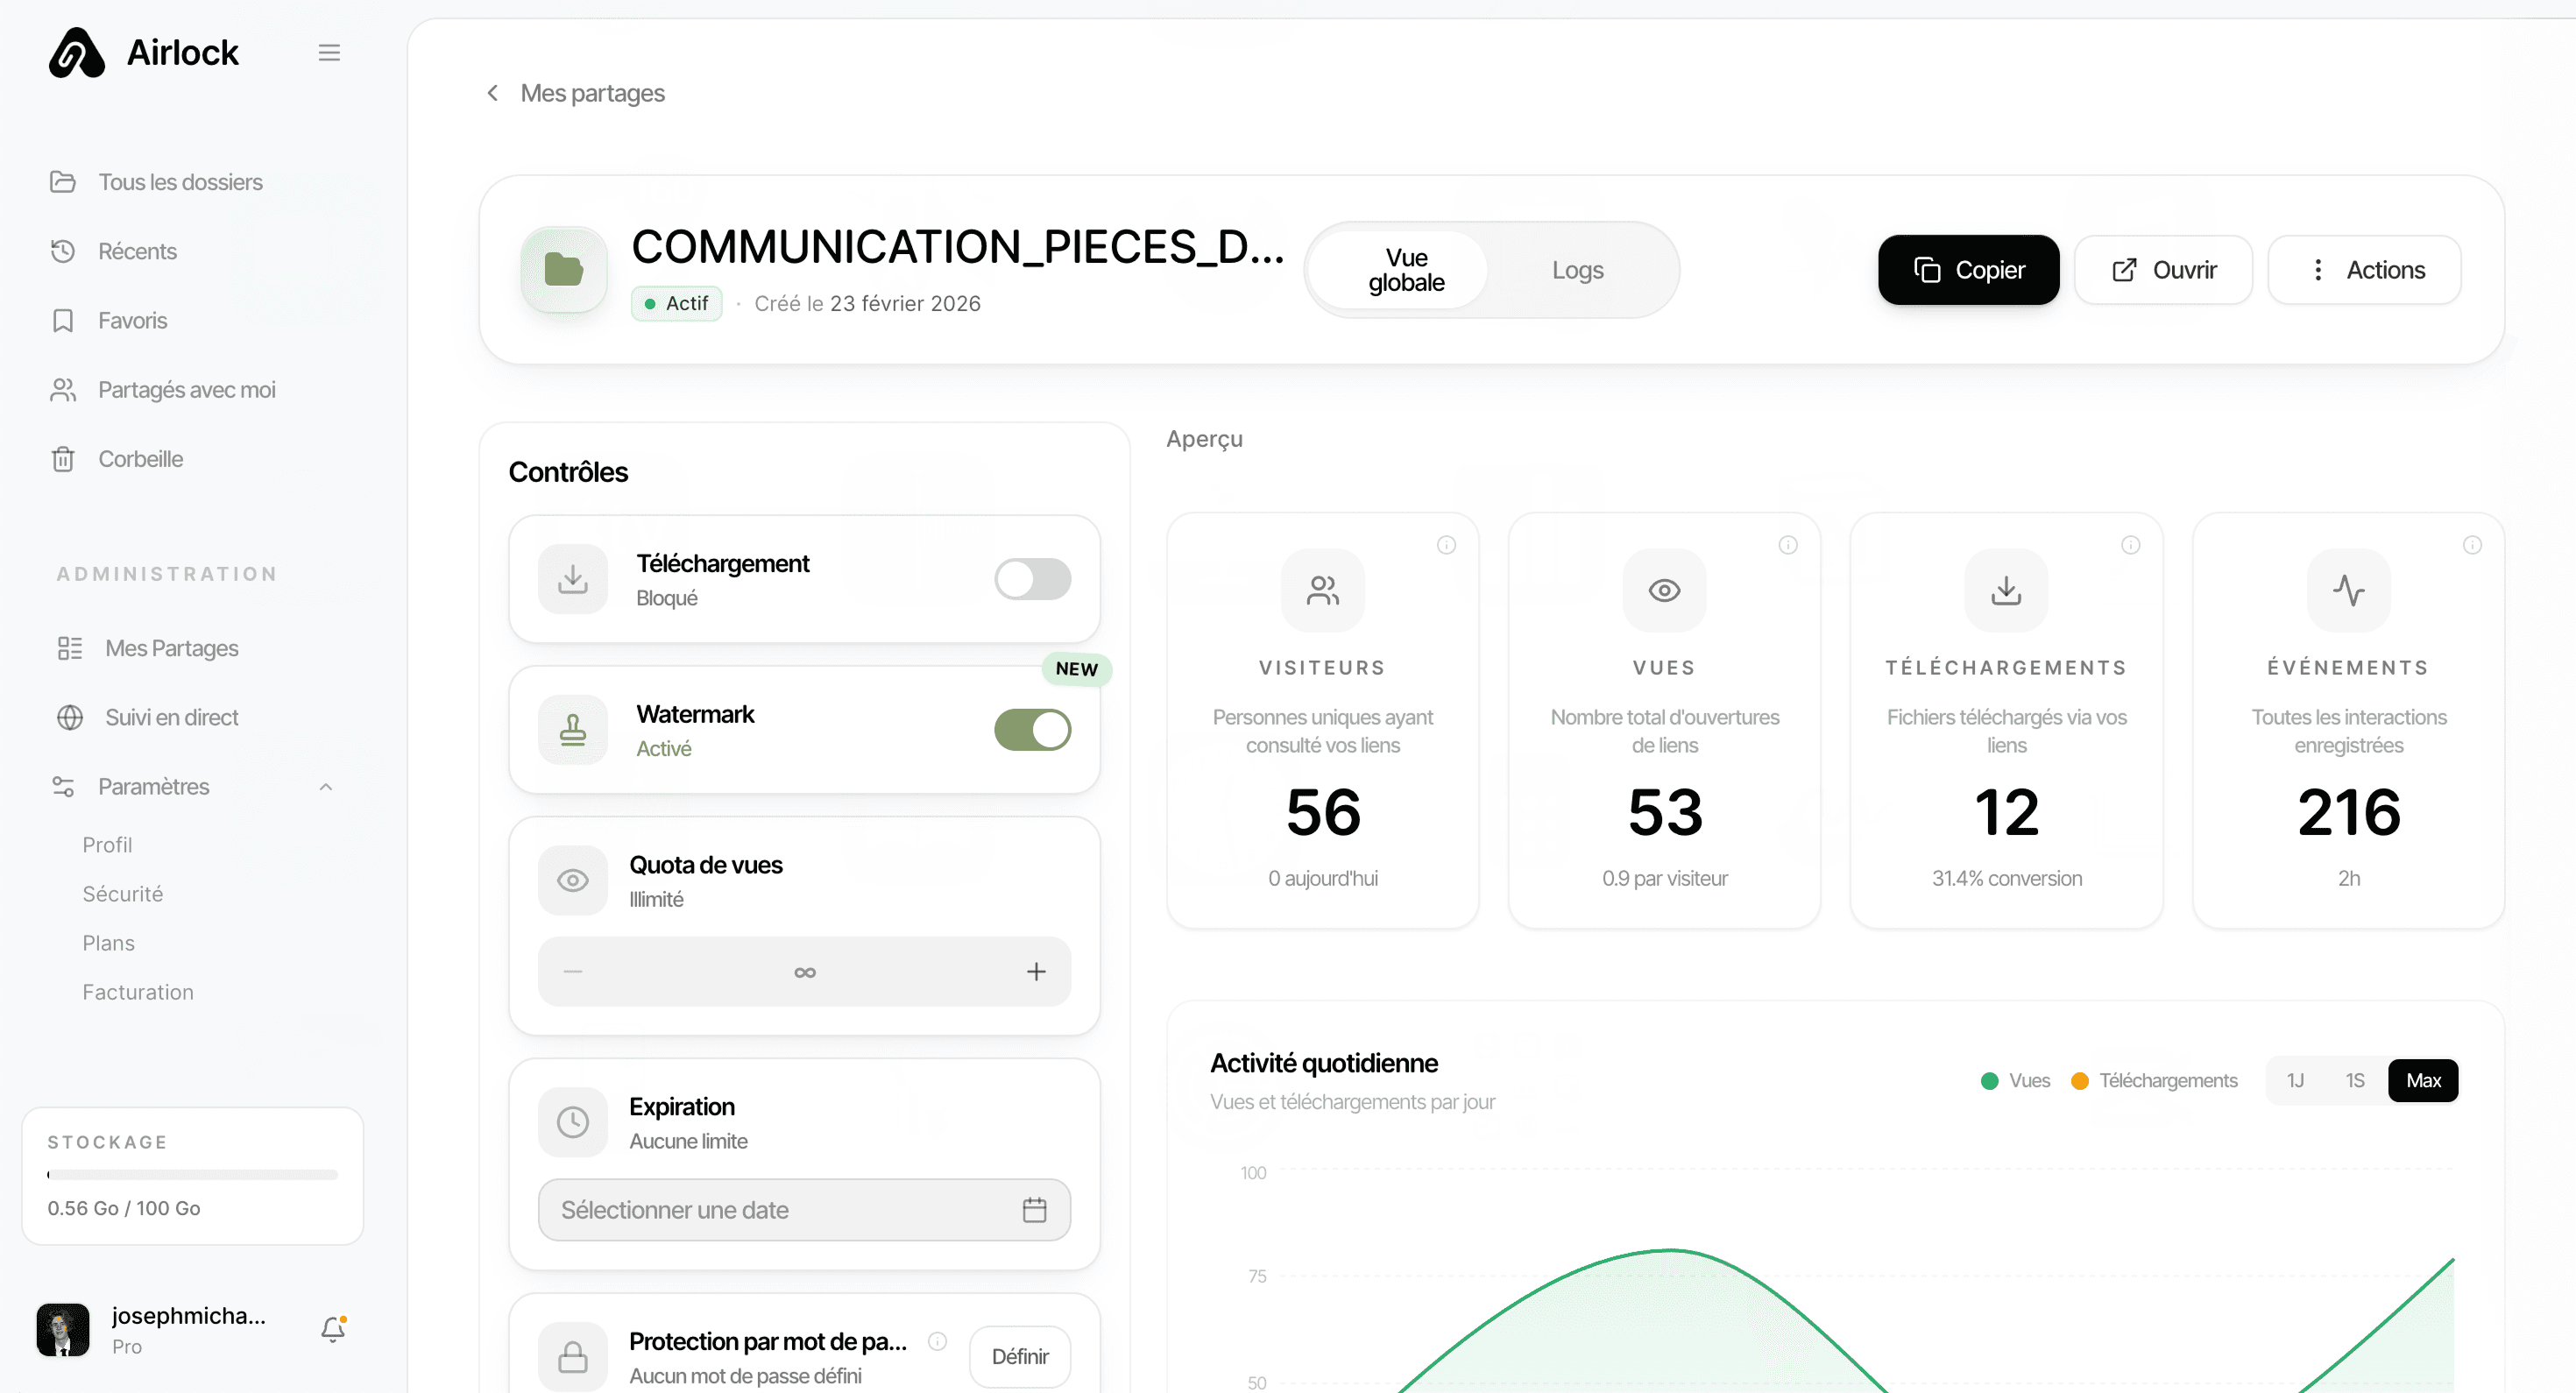2576x1393 pixels.
Task: Toggle the Téléchargements legend series
Action: point(2155,1081)
